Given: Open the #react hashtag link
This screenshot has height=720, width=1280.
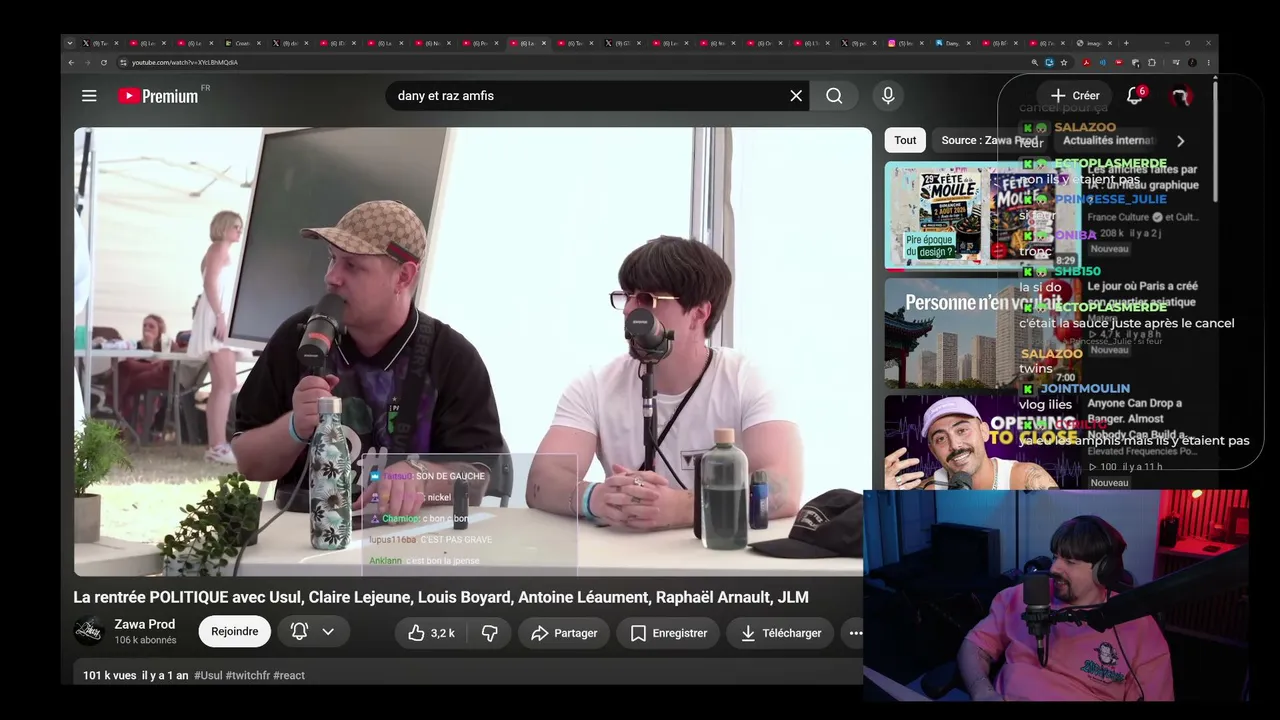Looking at the screenshot, I should point(289,676).
